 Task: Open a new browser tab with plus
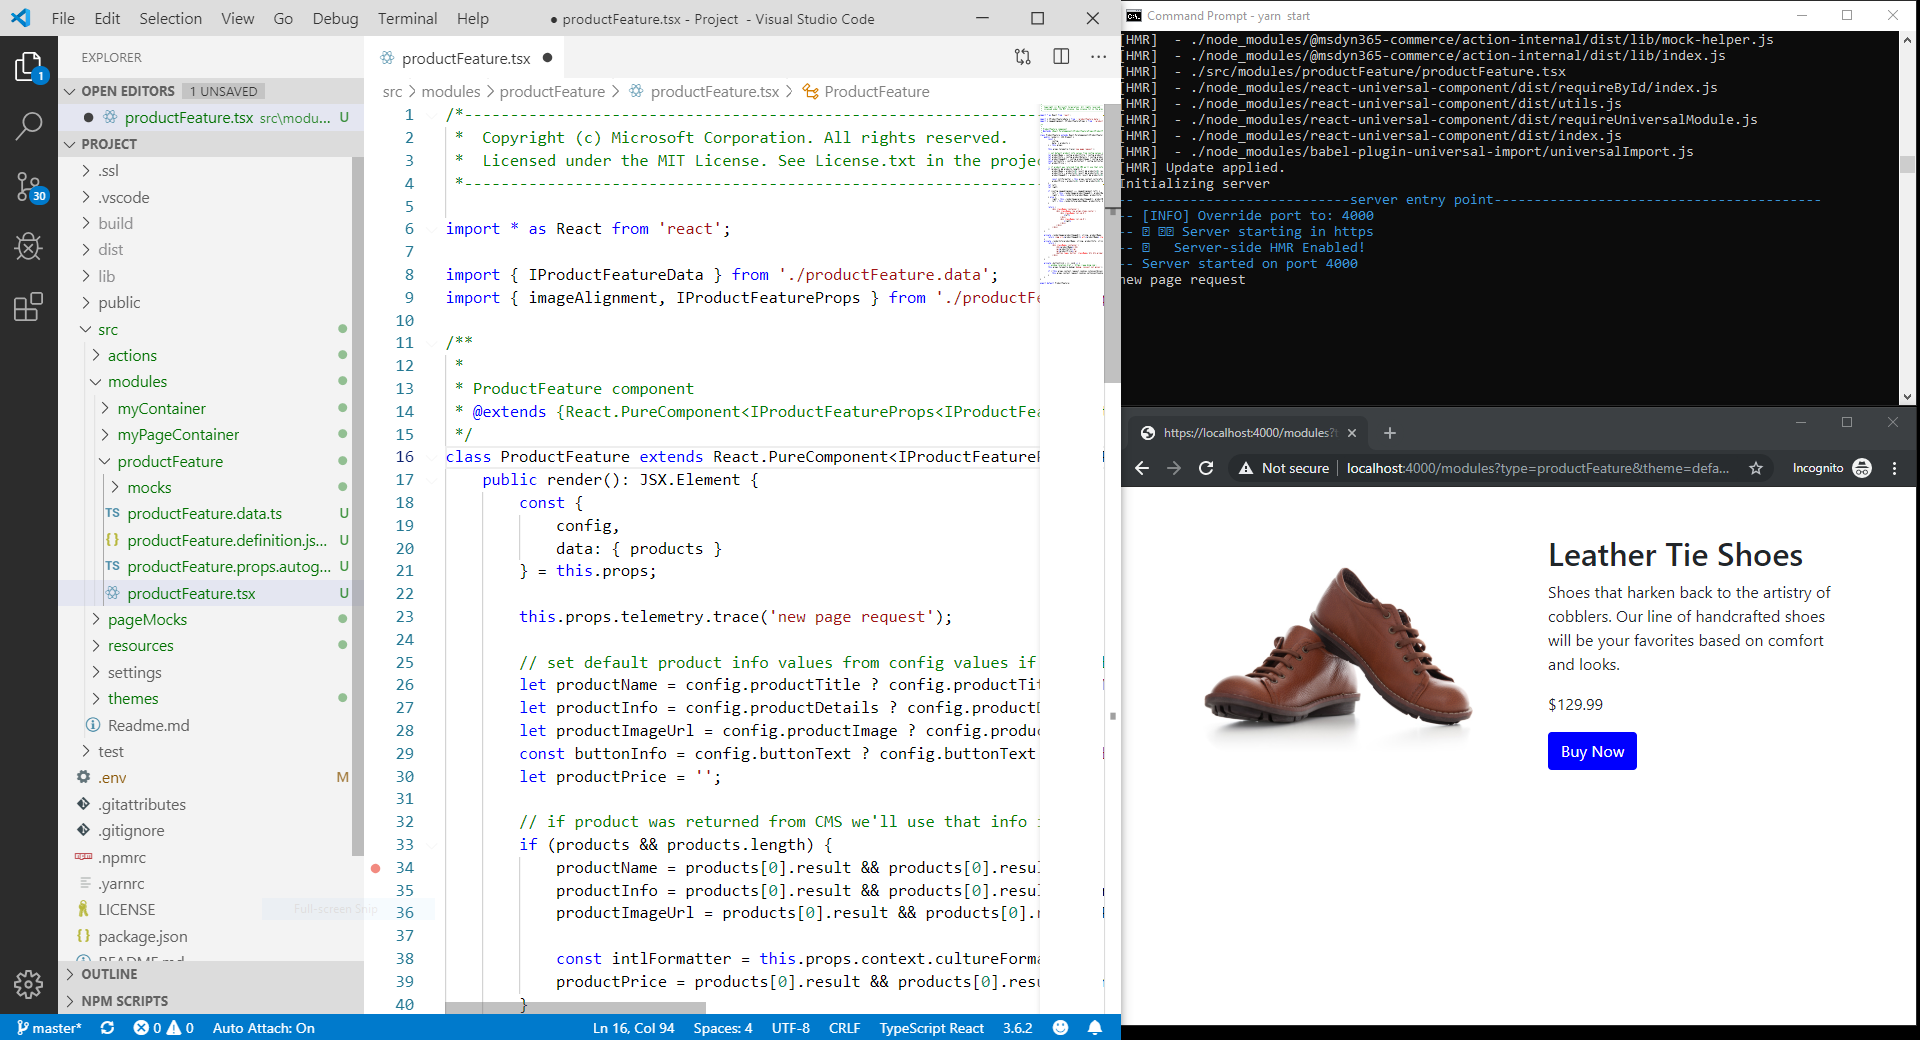pos(1389,433)
